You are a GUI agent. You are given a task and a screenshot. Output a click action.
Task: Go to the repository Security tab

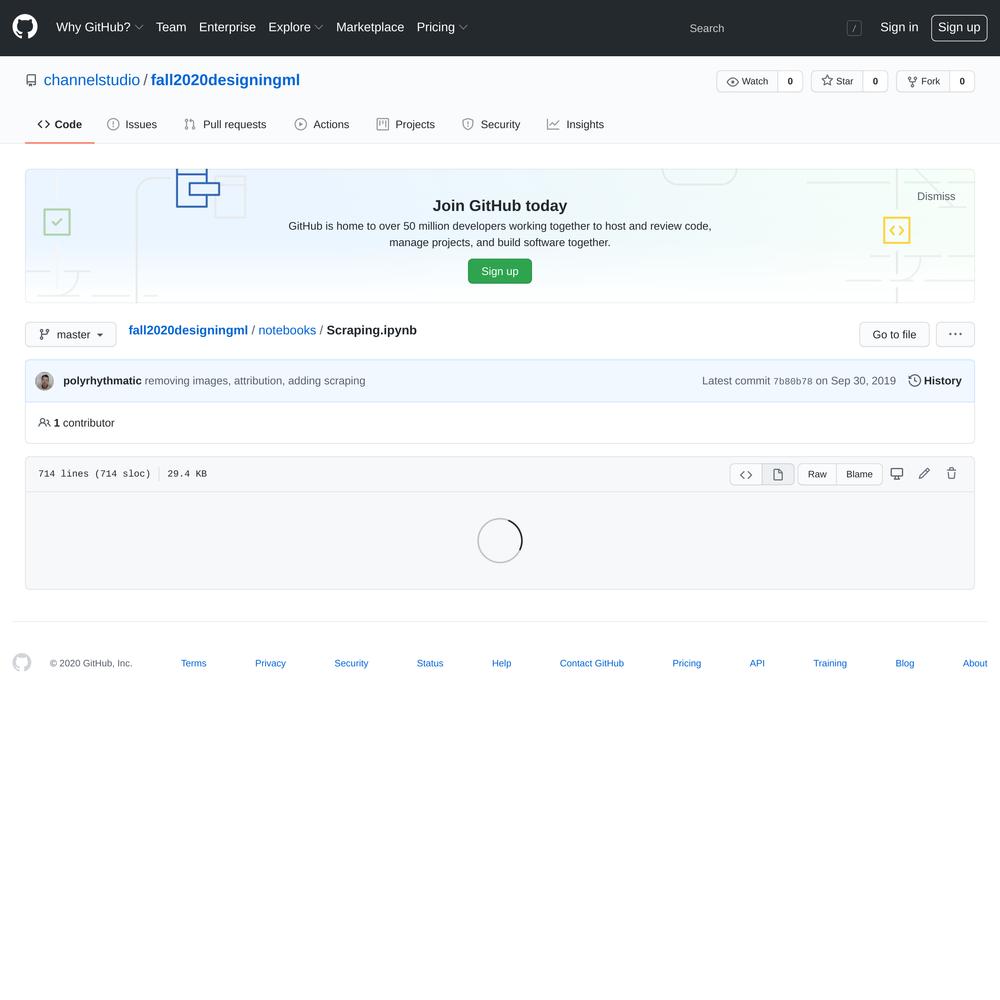pyautogui.click(x=491, y=124)
